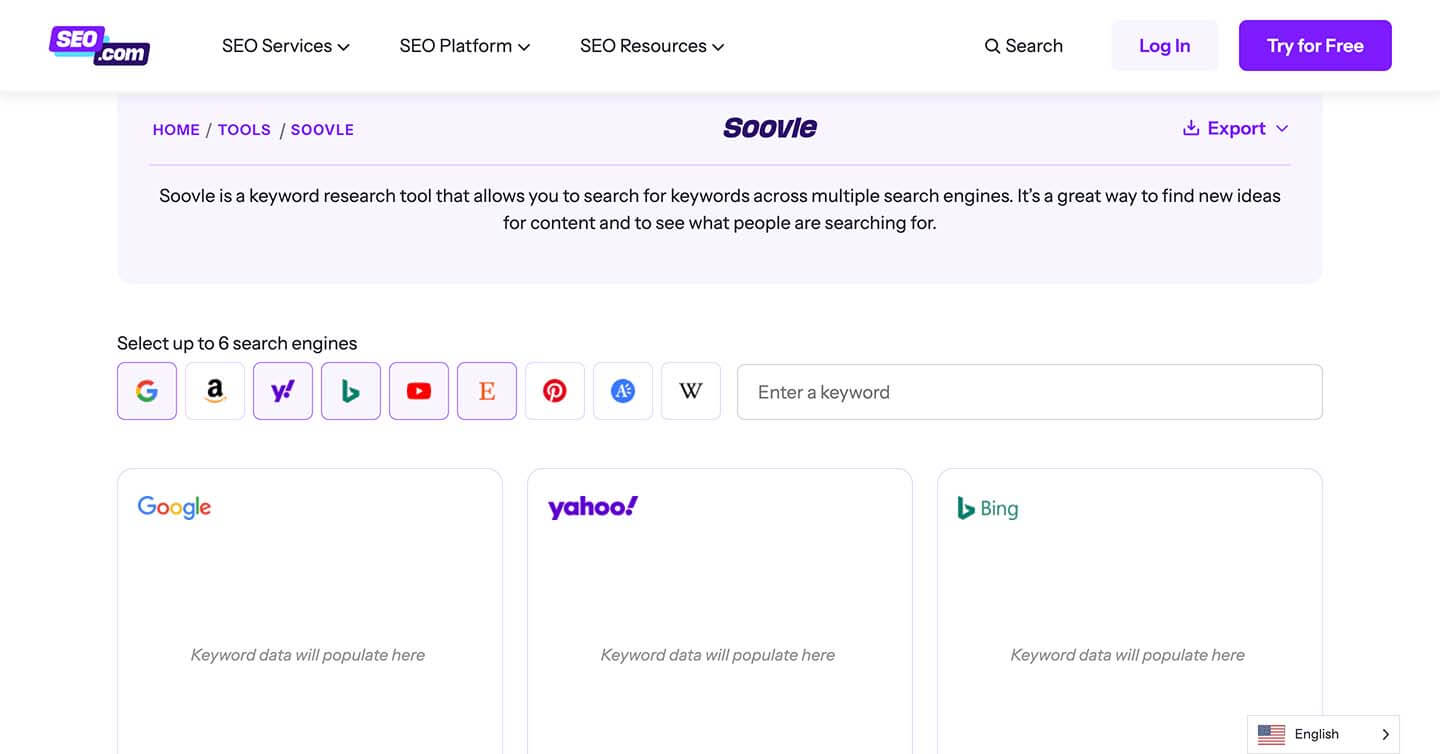Focus the Enter a keyword field
This screenshot has height=754, width=1440.
[x=1030, y=392]
